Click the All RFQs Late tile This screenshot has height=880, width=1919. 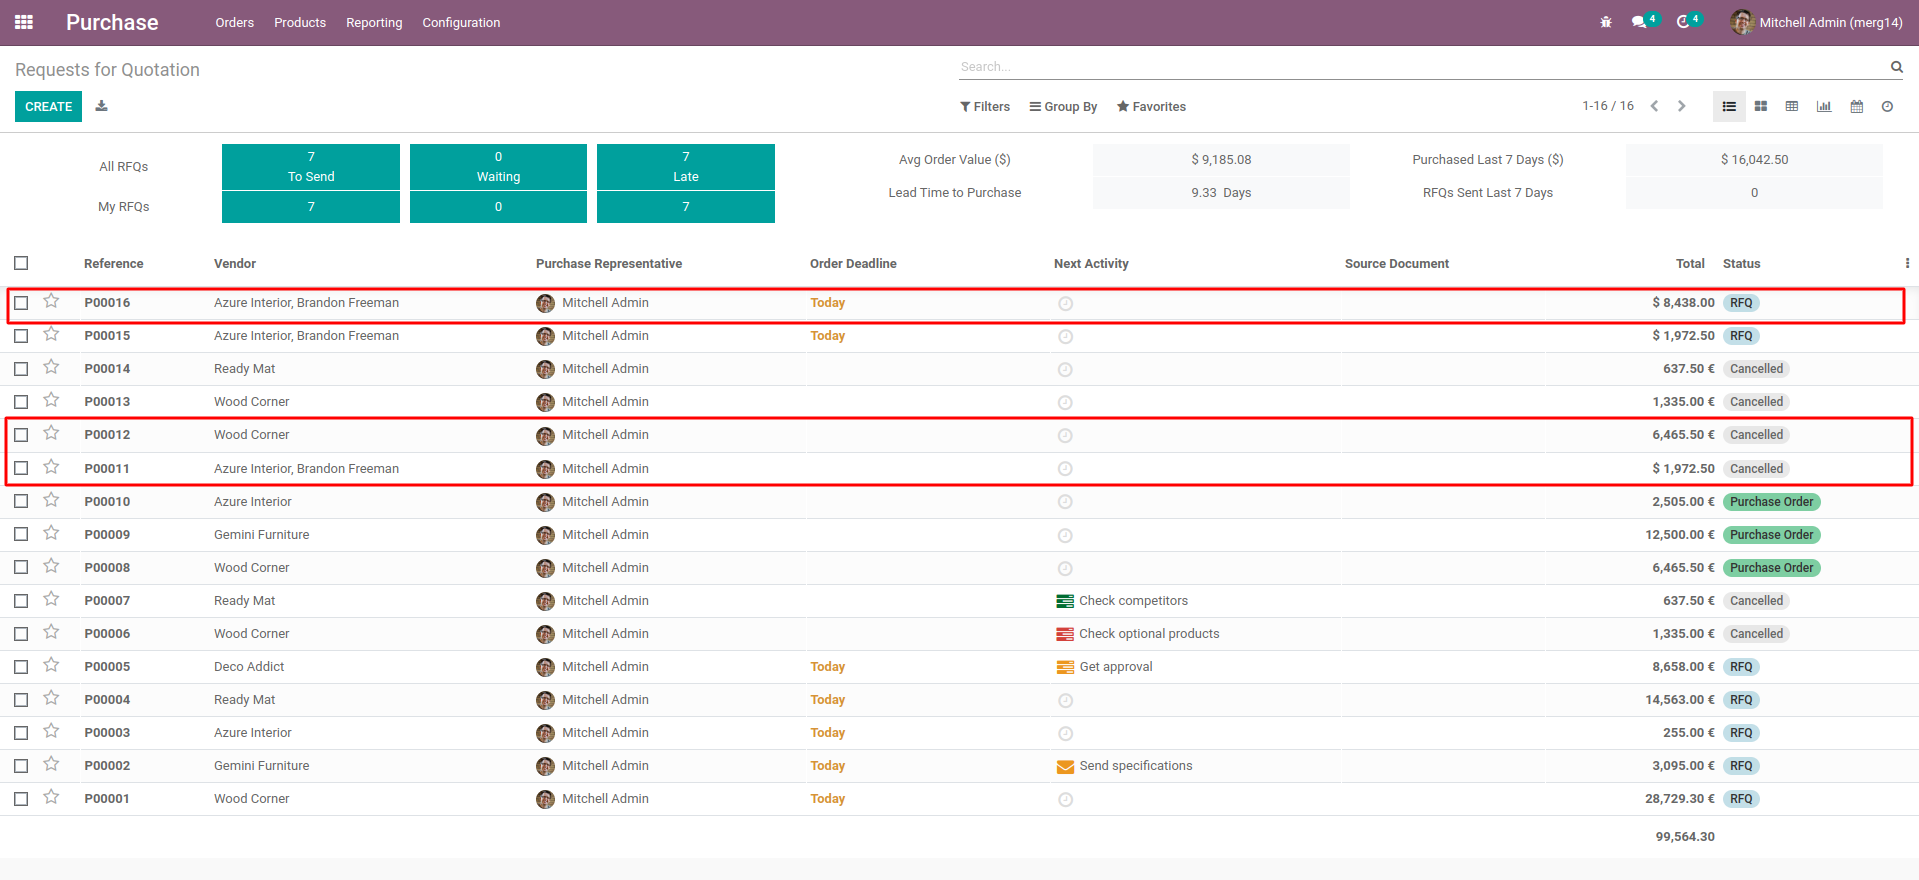click(685, 166)
